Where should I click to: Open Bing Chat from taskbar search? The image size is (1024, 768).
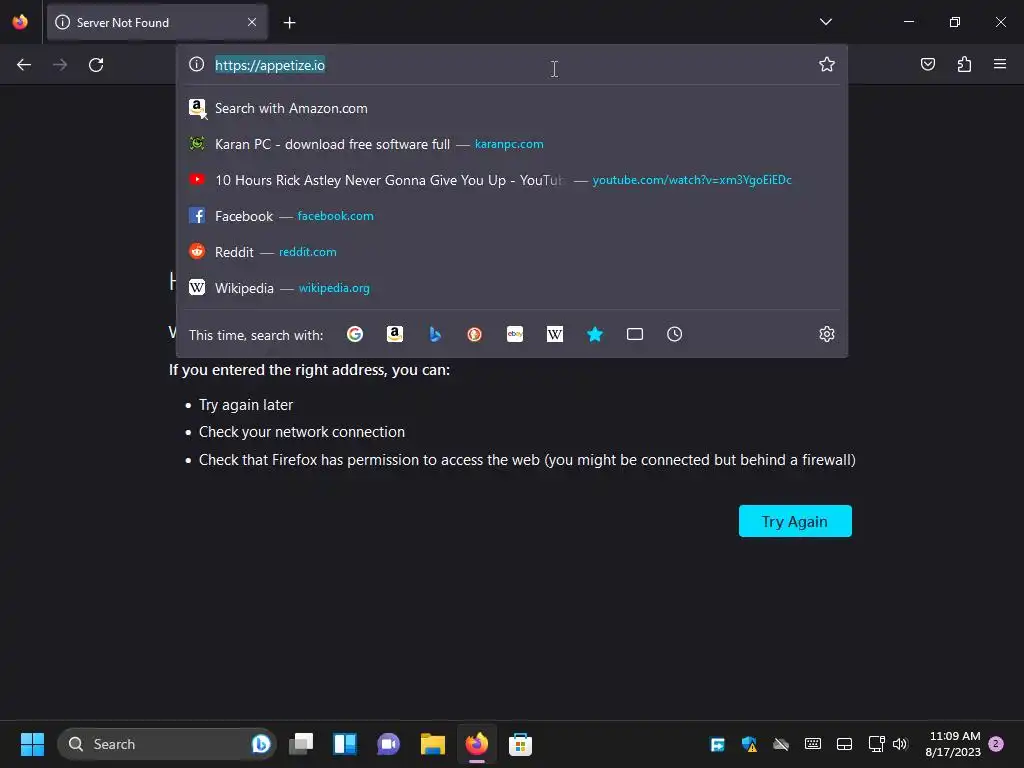pos(261,744)
